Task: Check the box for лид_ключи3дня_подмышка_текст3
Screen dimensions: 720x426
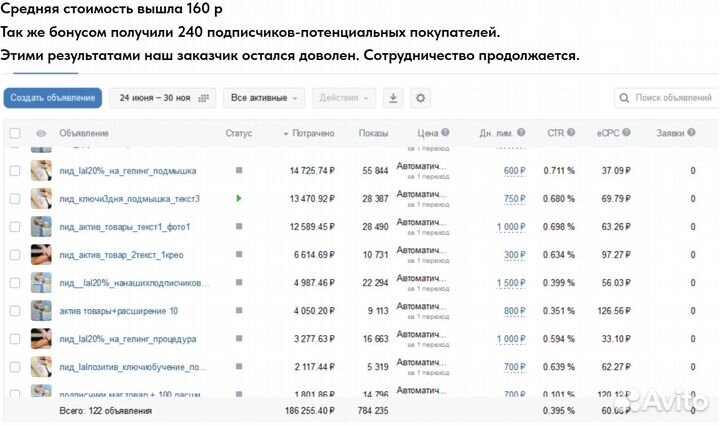Action: pyautogui.click(x=15, y=199)
